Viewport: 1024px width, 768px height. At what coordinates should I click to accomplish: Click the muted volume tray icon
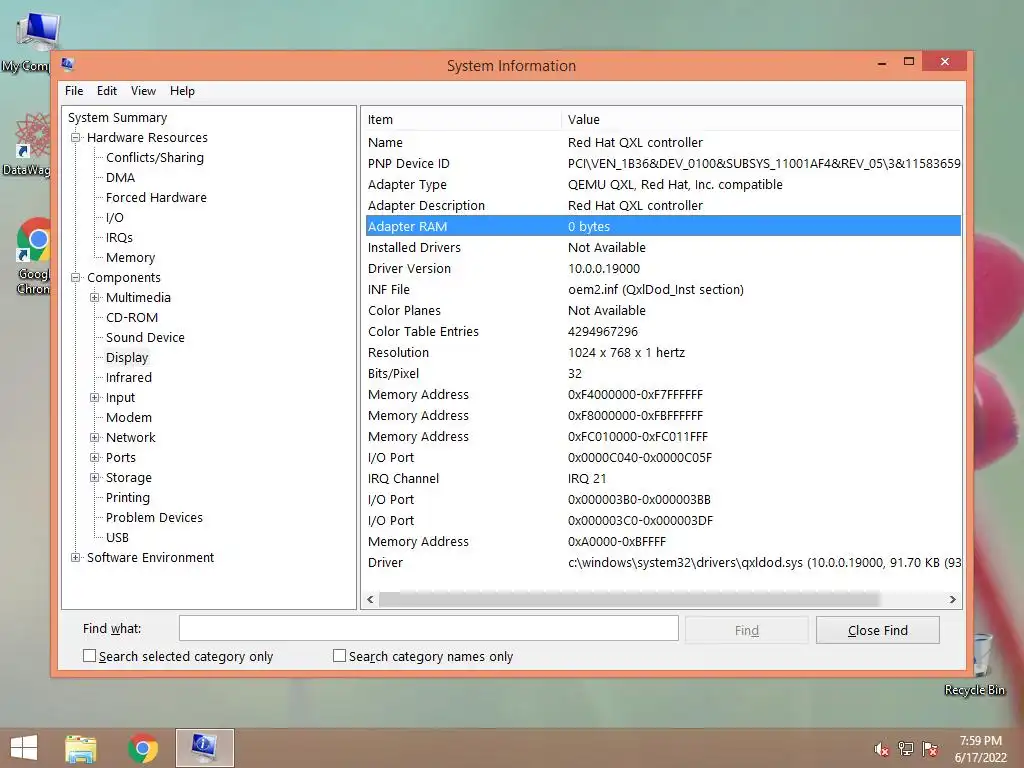(x=881, y=749)
